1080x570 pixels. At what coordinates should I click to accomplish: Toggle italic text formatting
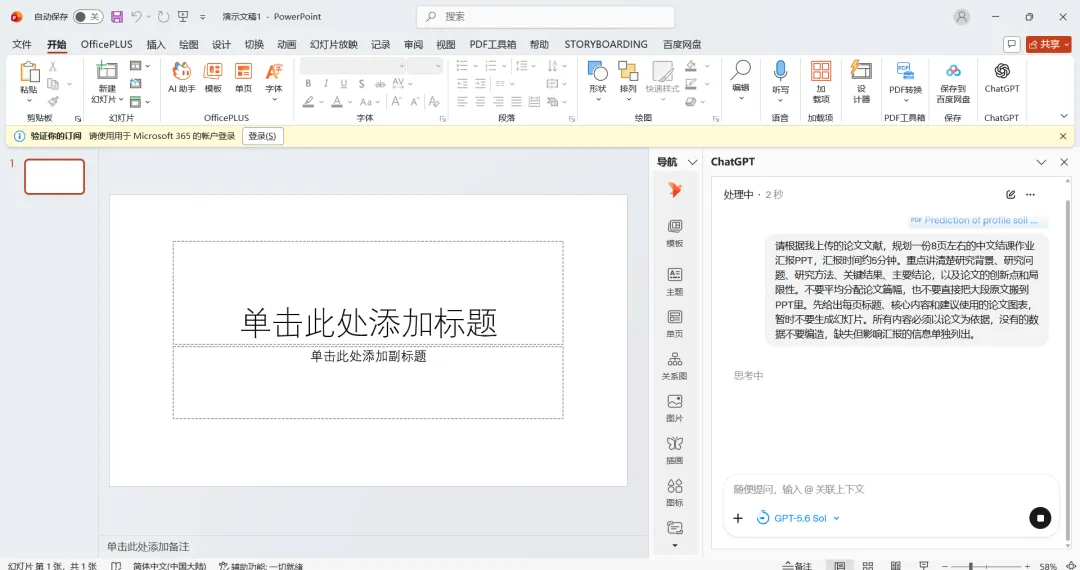[x=325, y=83]
